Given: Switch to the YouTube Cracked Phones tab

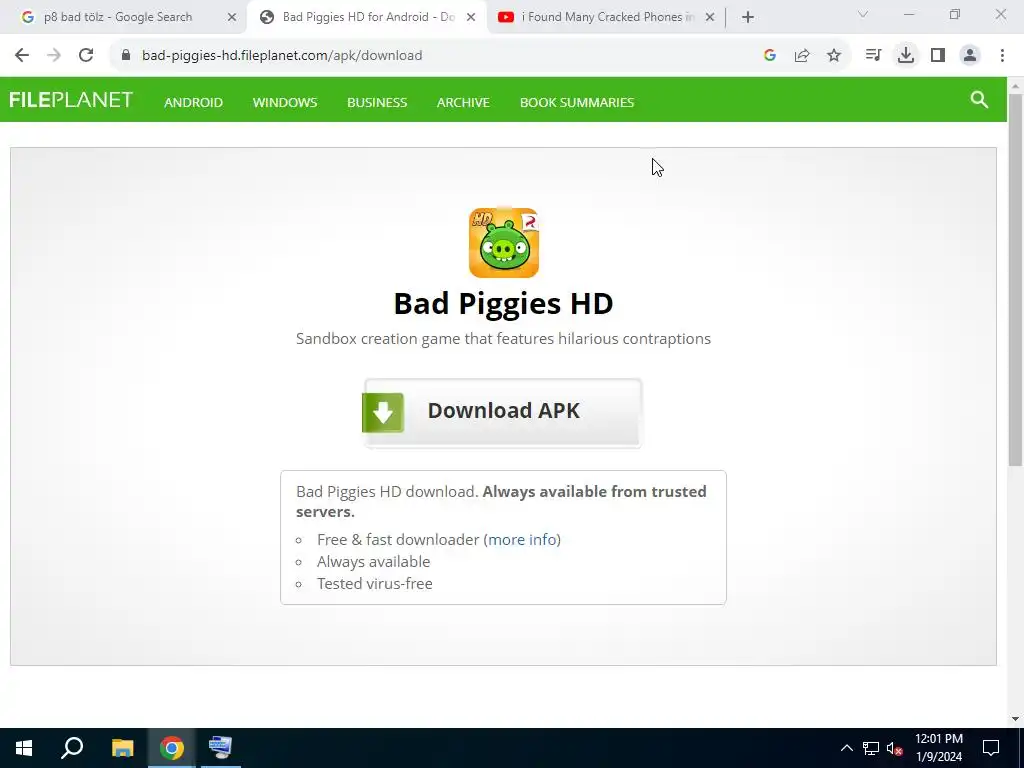Looking at the screenshot, I should pos(607,17).
